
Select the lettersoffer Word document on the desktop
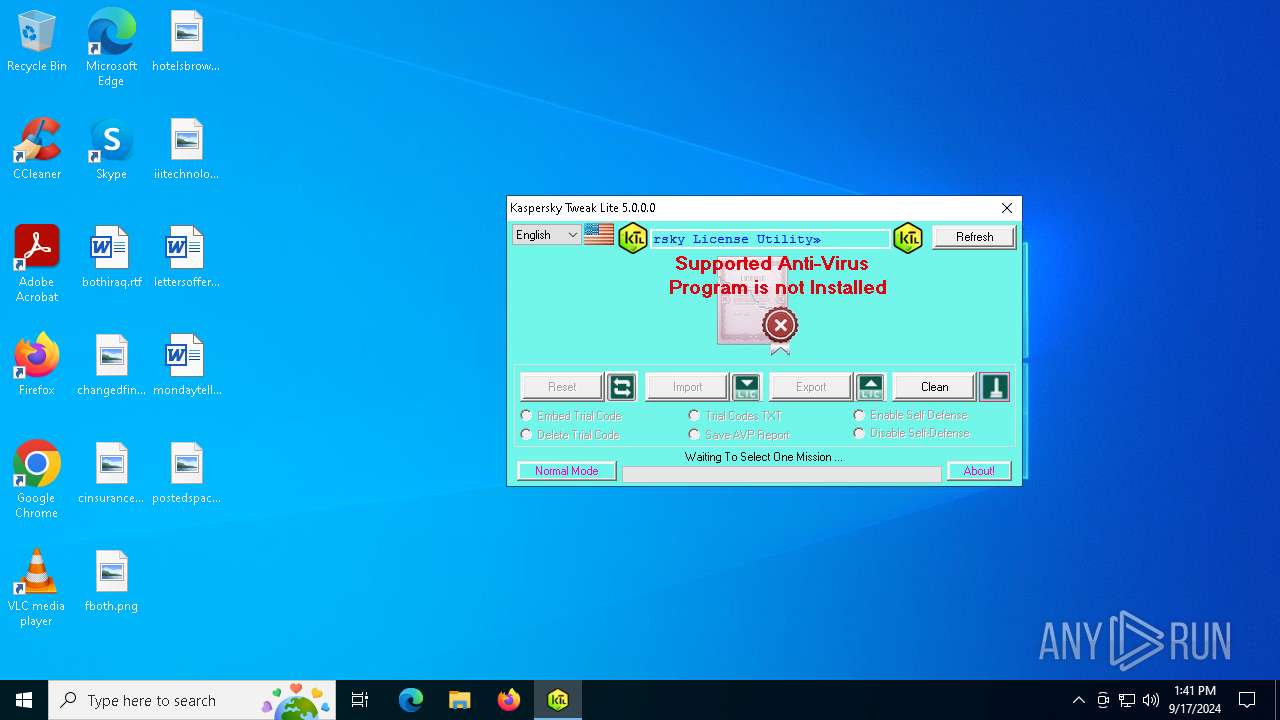pos(186,258)
